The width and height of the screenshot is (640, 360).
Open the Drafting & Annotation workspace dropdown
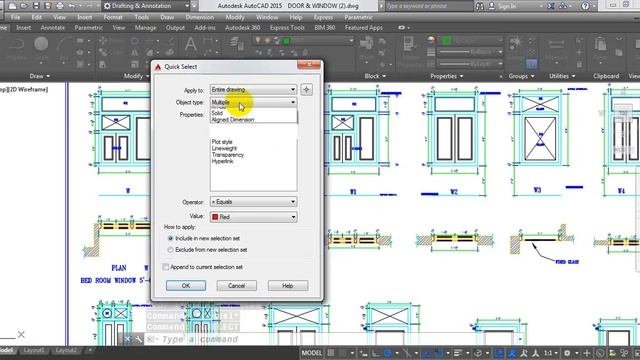pyautogui.click(x=146, y=6)
